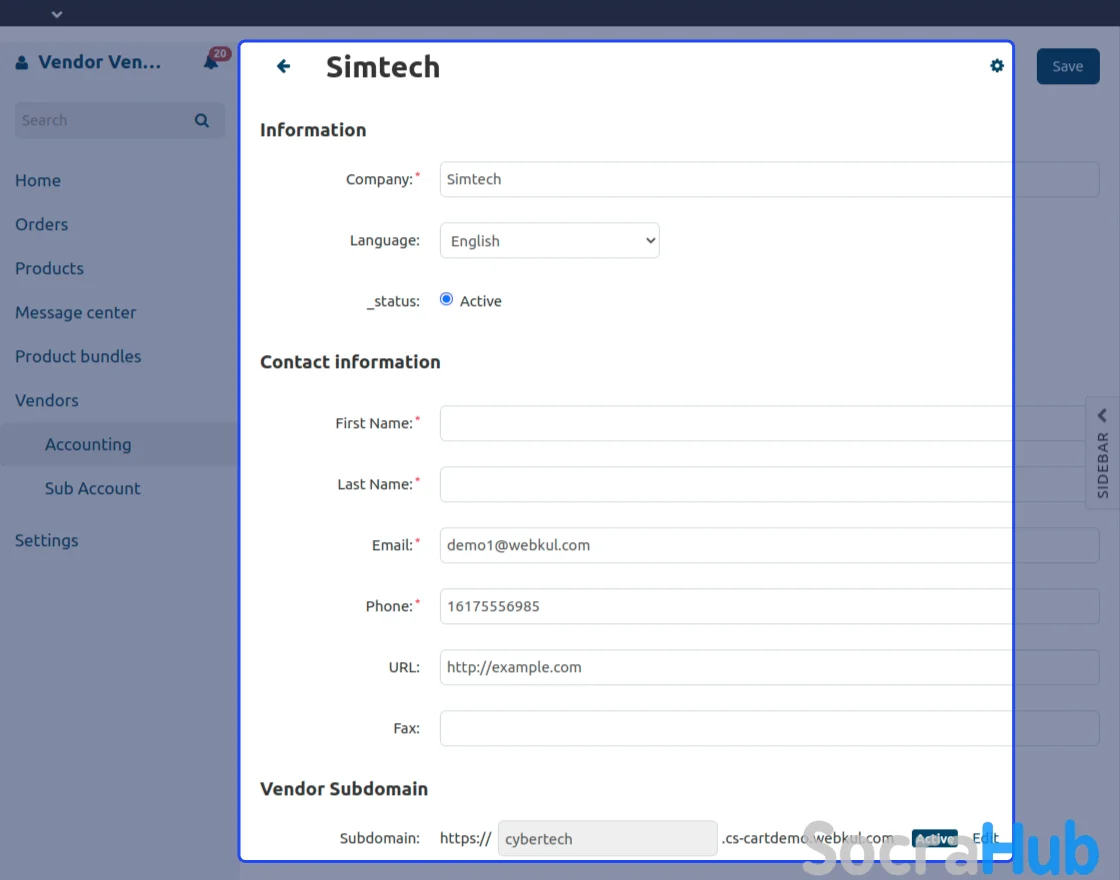Viewport: 1120px width, 880px height.
Task: Click the Active subdomain status badge
Action: [934, 839]
